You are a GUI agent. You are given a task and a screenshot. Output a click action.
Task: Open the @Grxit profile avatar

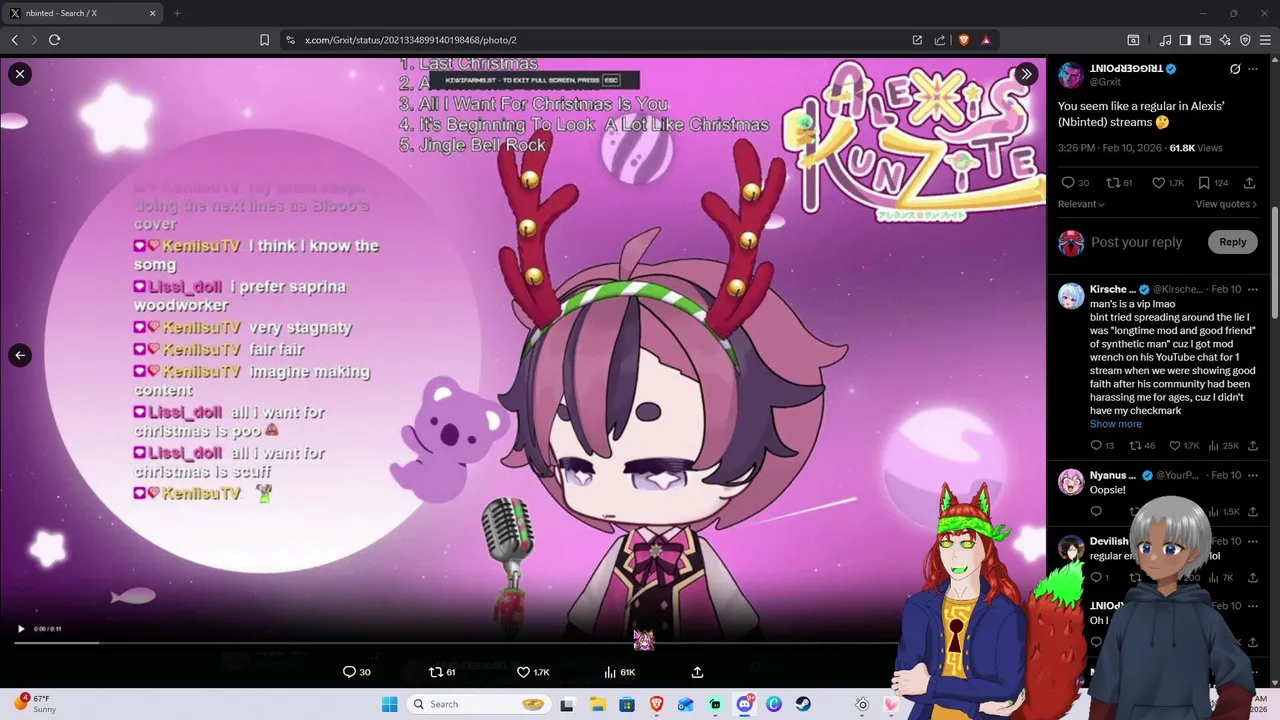[1071, 75]
